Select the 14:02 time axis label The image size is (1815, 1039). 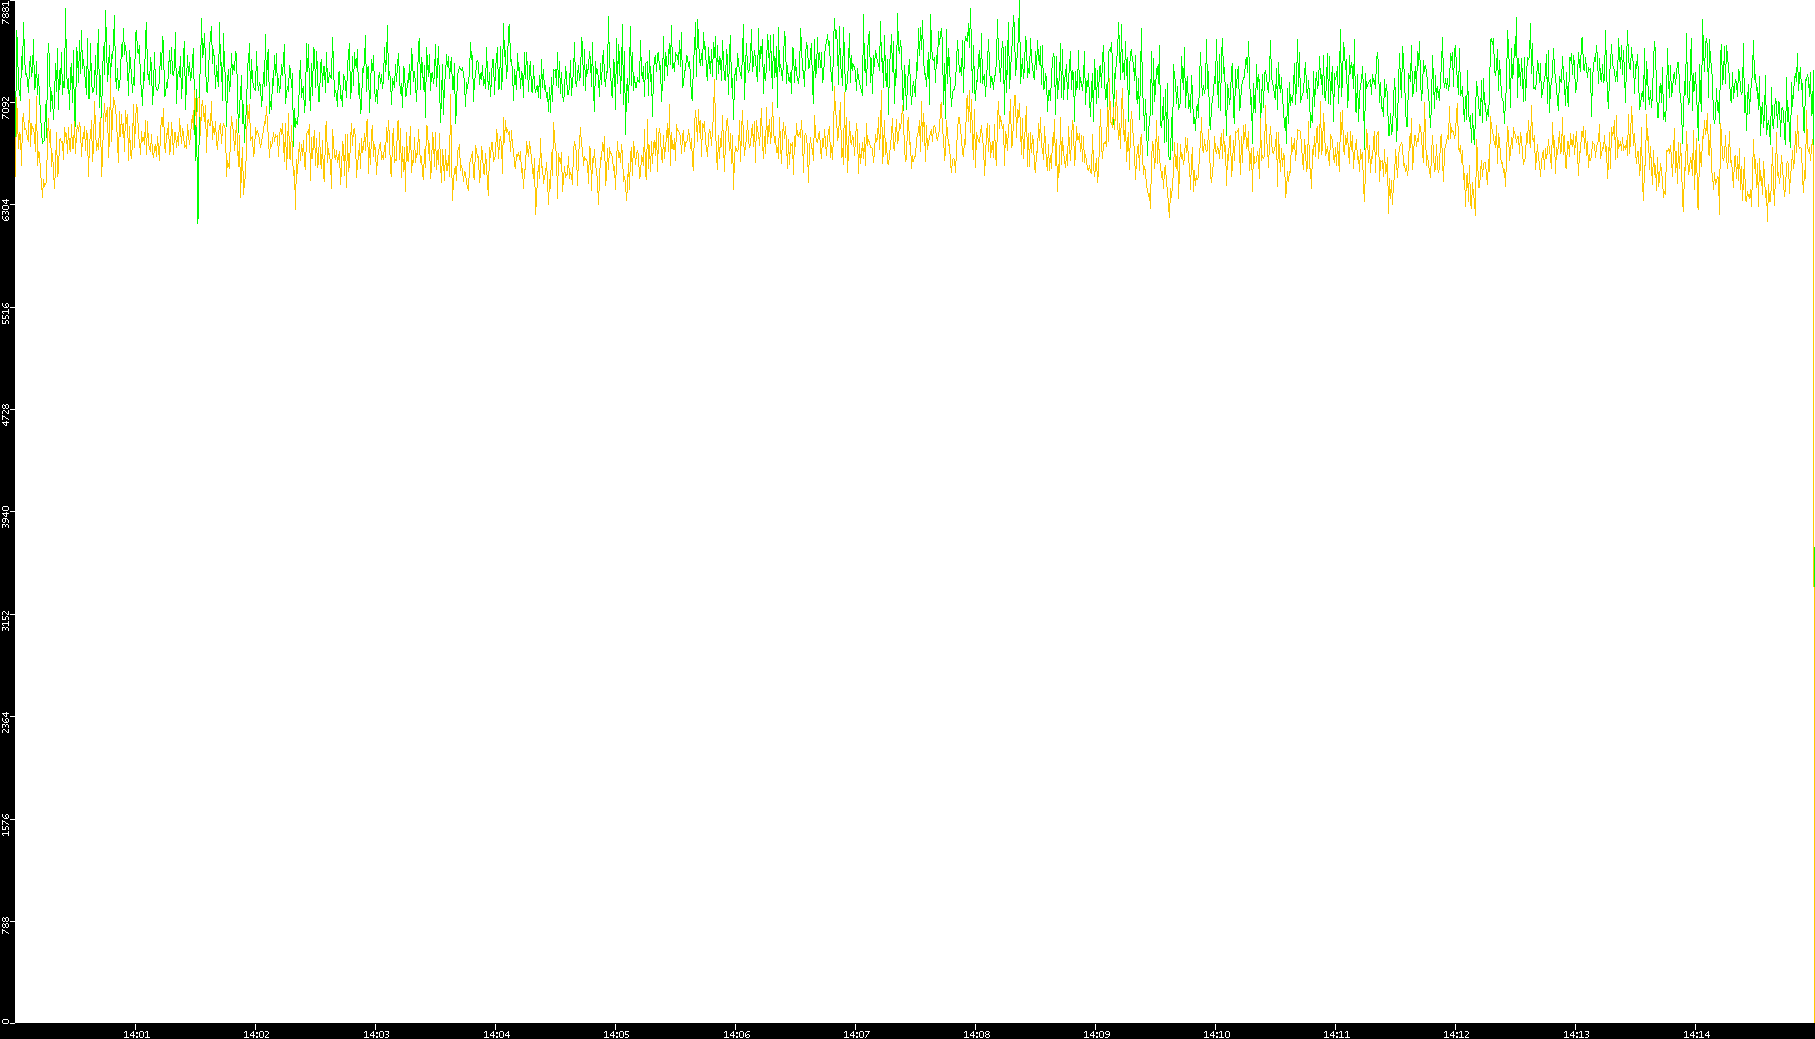[x=256, y=1034]
